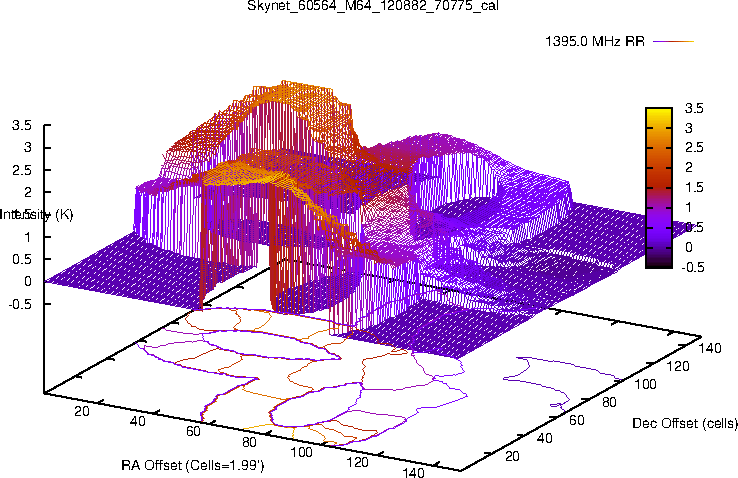738x478 pixels.
Task: Click the 2 tick on the Intensity axis
Action: tap(28, 192)
